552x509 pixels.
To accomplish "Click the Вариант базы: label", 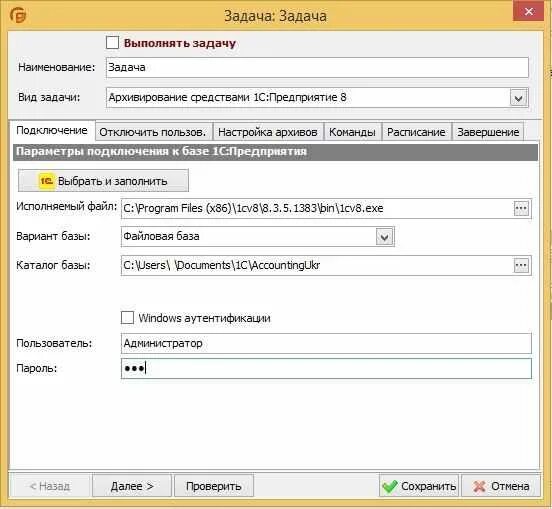I will click(x=53, y=236).
